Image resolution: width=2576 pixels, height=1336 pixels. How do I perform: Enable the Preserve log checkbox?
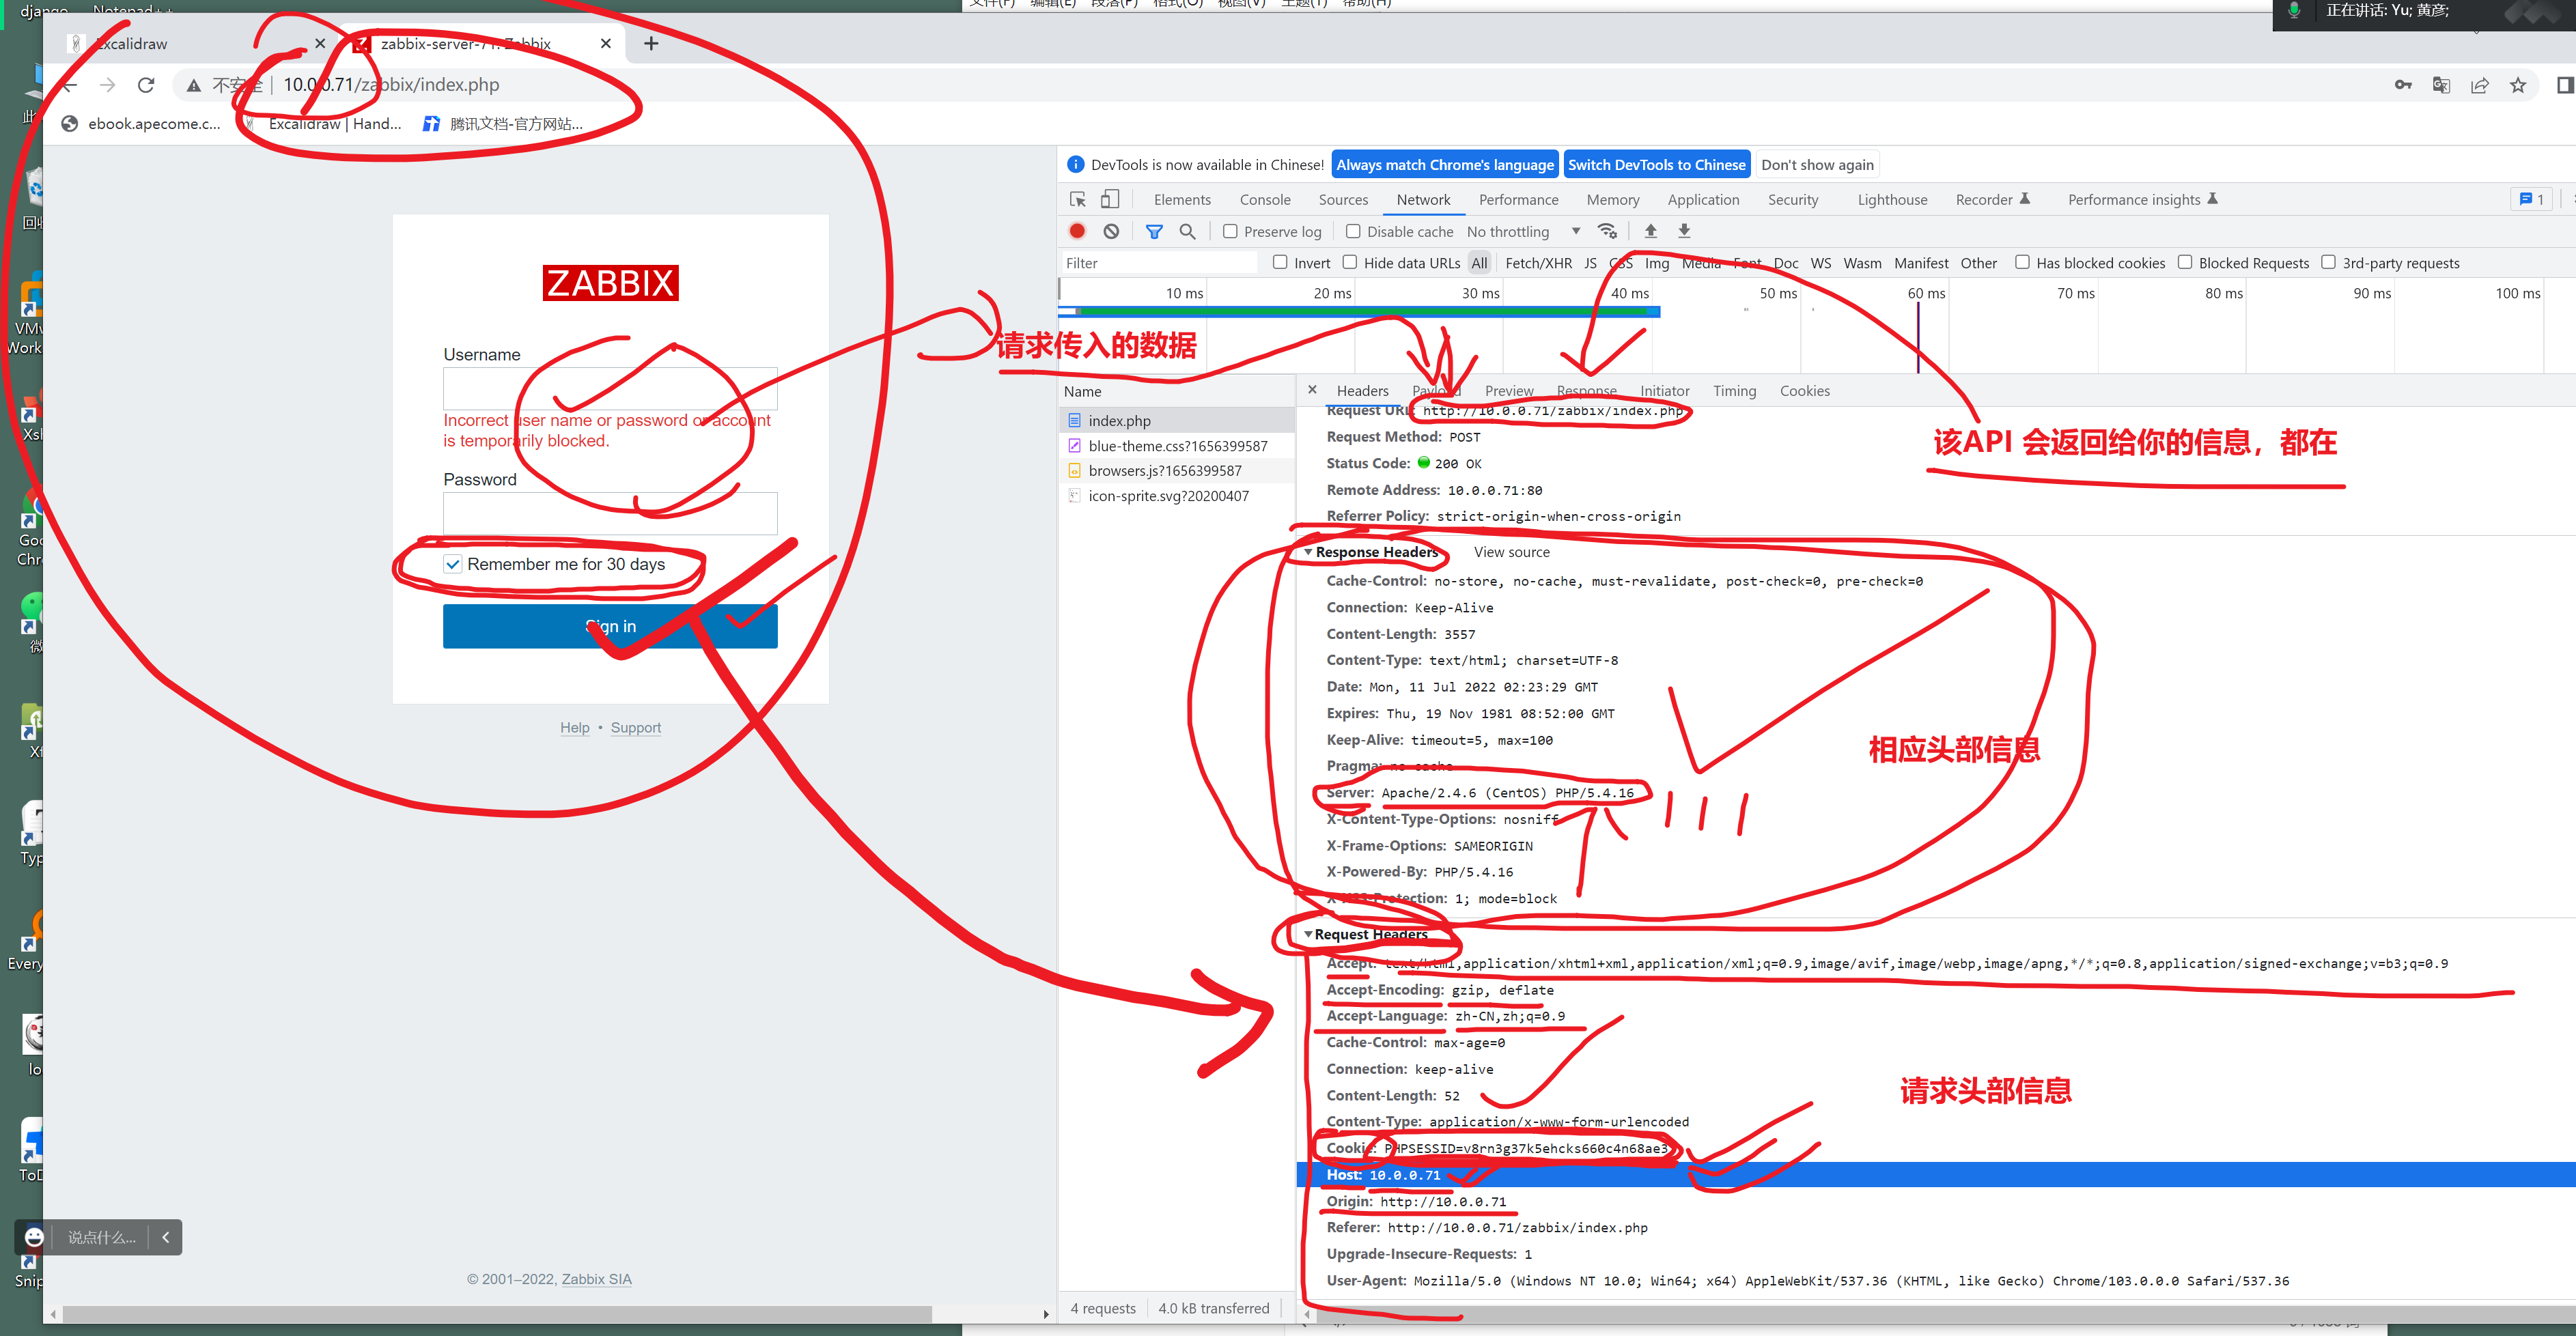[1231, 231]
